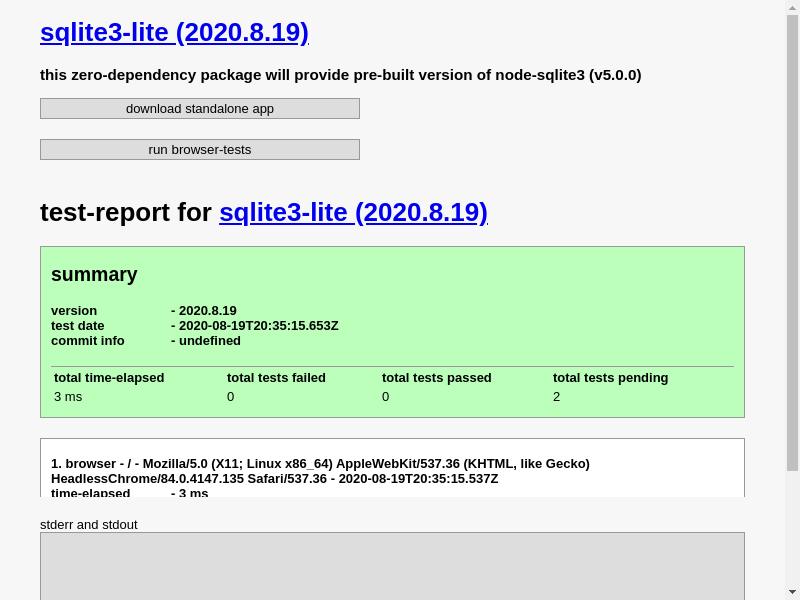Open sqlite3-lite link in test-report heading
800x600 pixels.
353,212
